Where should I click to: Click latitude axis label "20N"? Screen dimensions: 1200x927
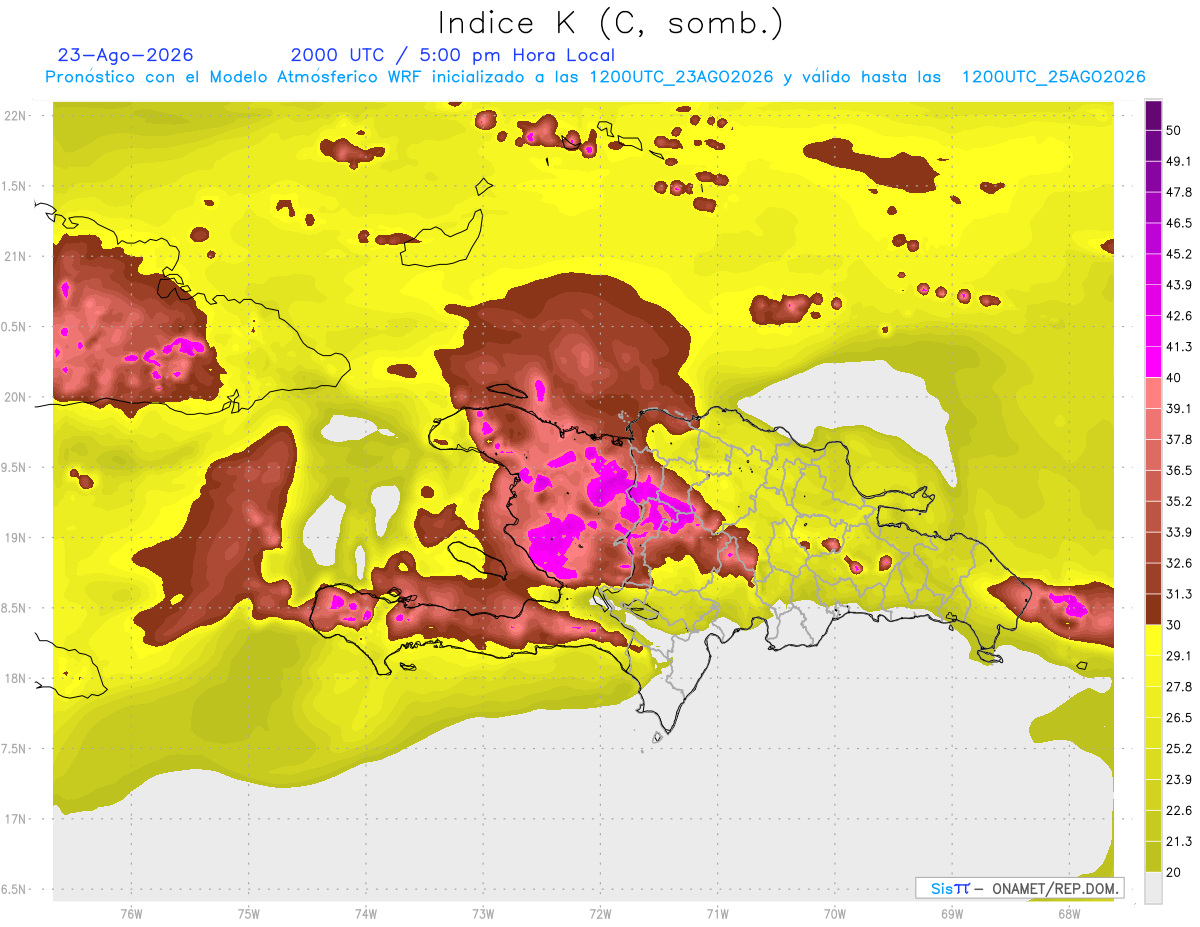click(x=16, y=397)
